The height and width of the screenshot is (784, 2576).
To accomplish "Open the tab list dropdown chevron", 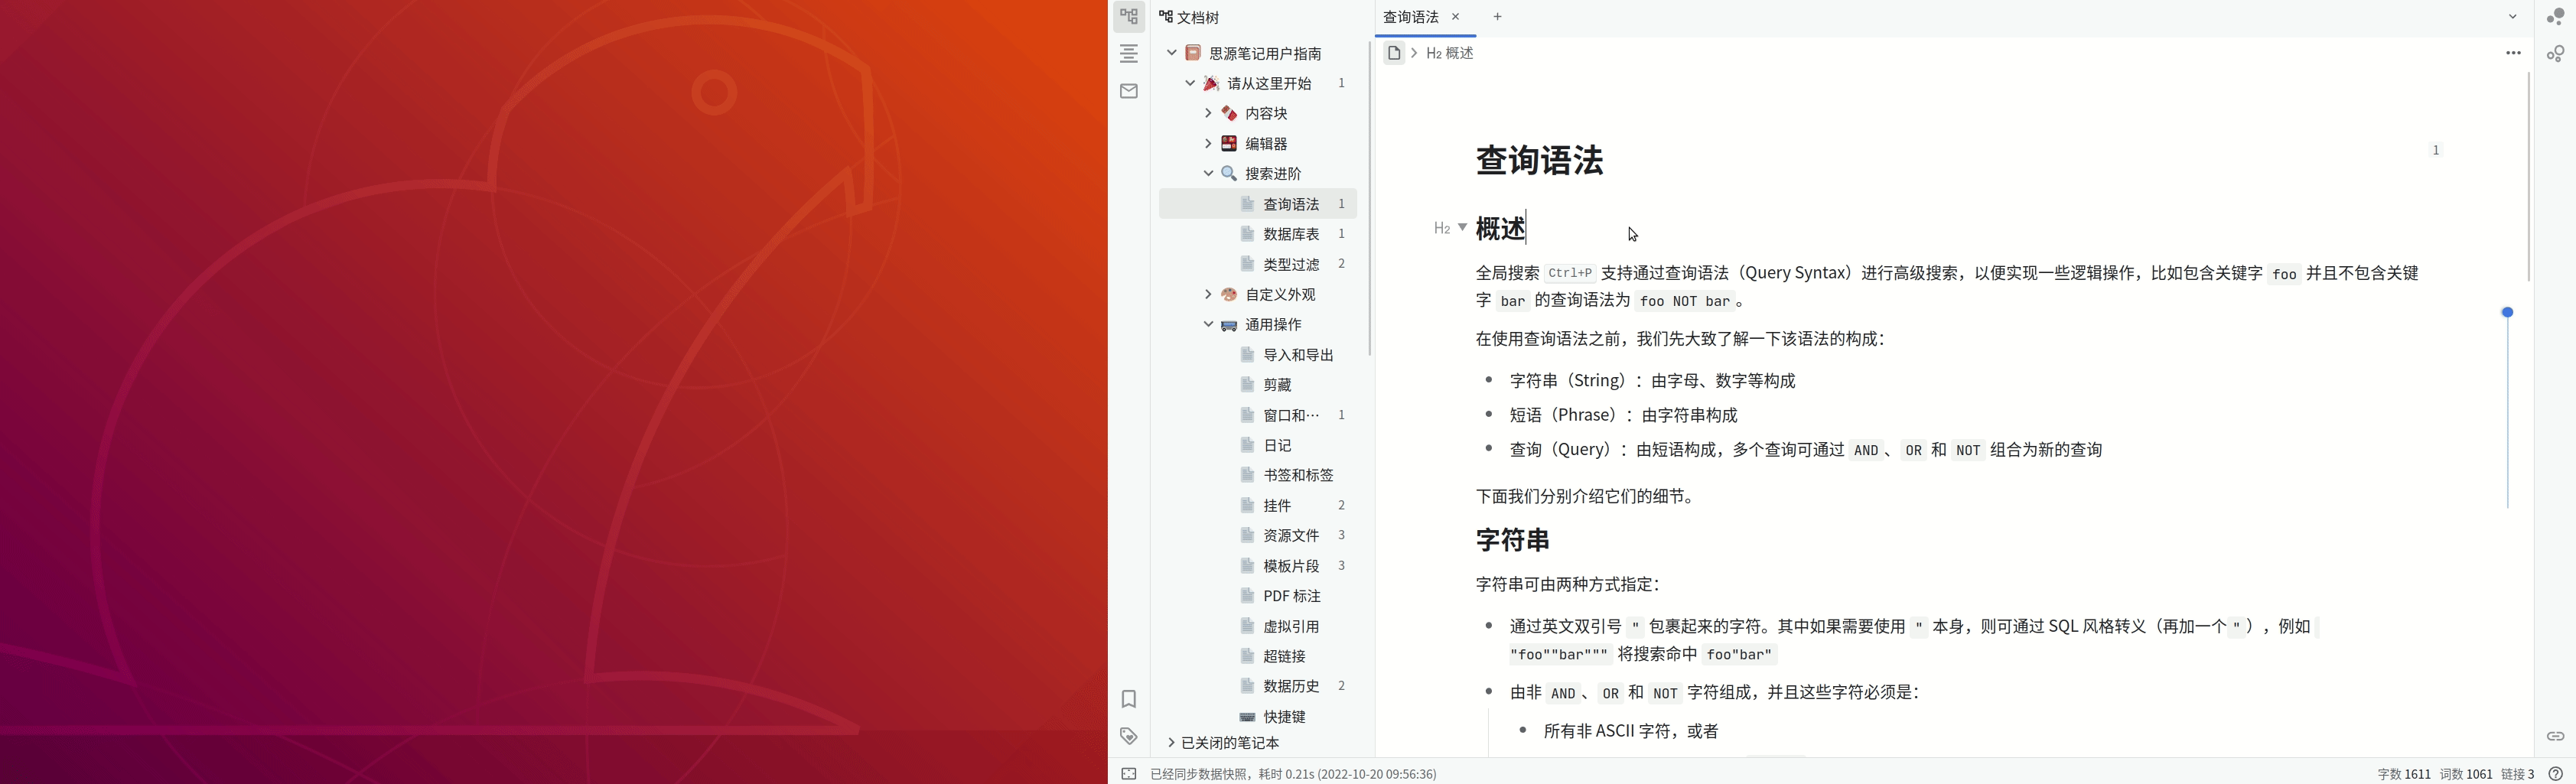I will (2512, 16).
